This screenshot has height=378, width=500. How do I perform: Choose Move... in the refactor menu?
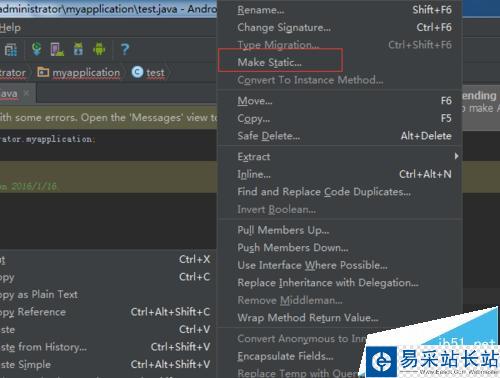tap(339, 101)
